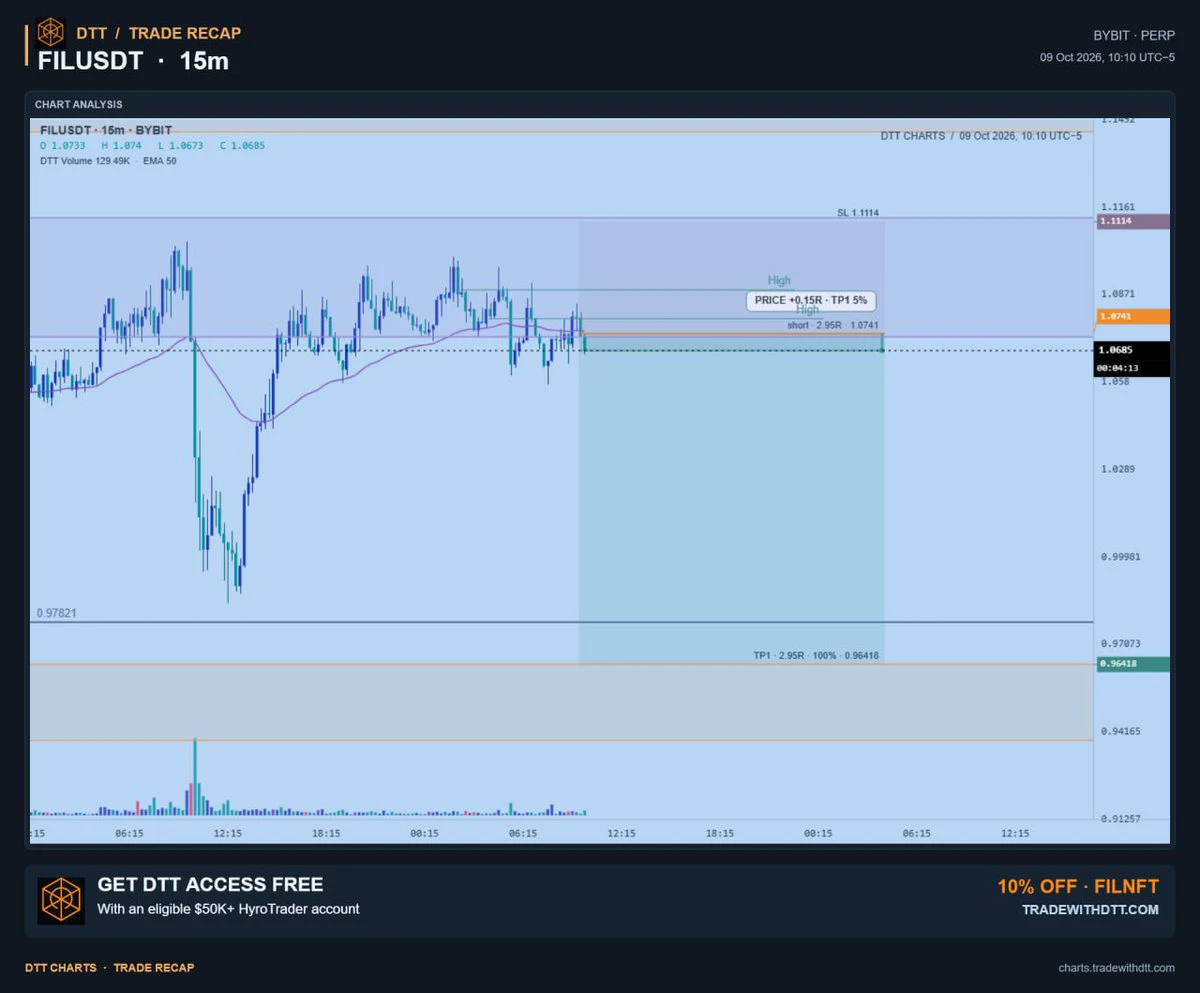Select the 0.97821 level label
1200x993 pixels.
pyautogui.click(x=56, y=613)
